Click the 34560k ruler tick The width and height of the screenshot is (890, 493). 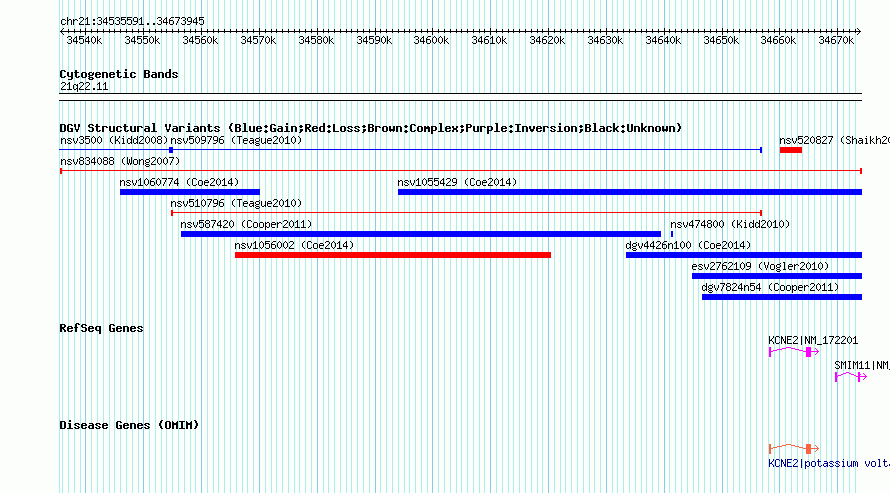click(200, 40)
